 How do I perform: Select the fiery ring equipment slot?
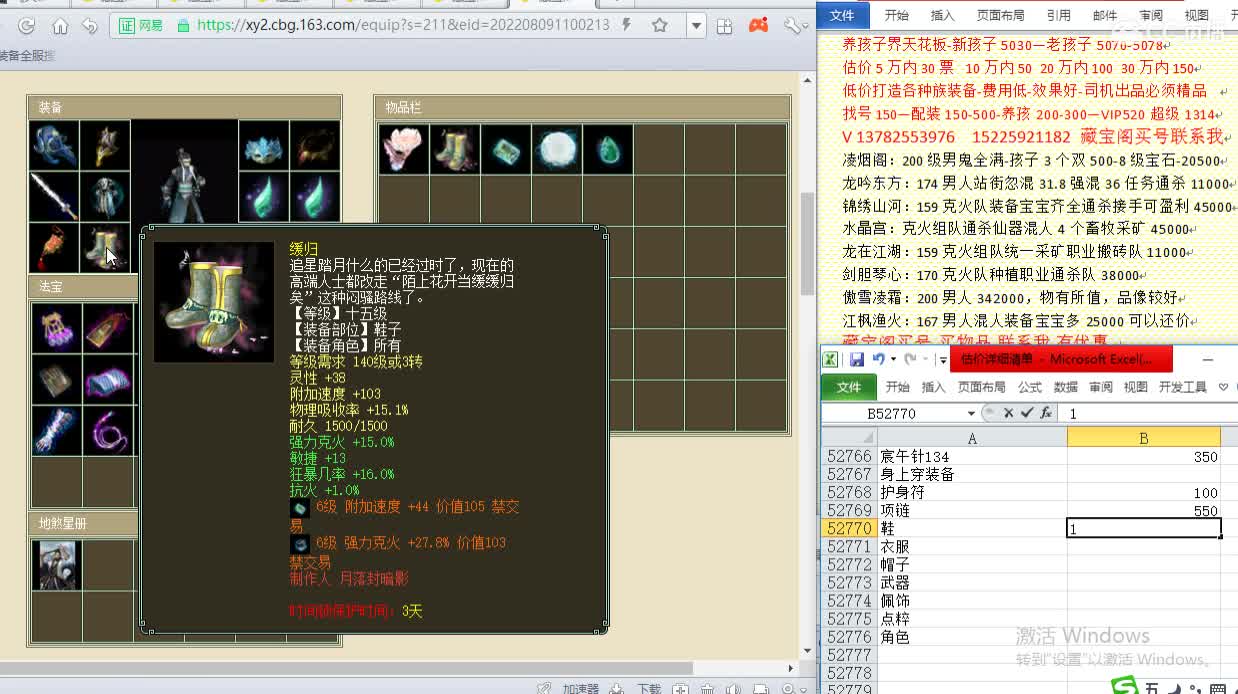pyautogui.click(x=315, y=146)
